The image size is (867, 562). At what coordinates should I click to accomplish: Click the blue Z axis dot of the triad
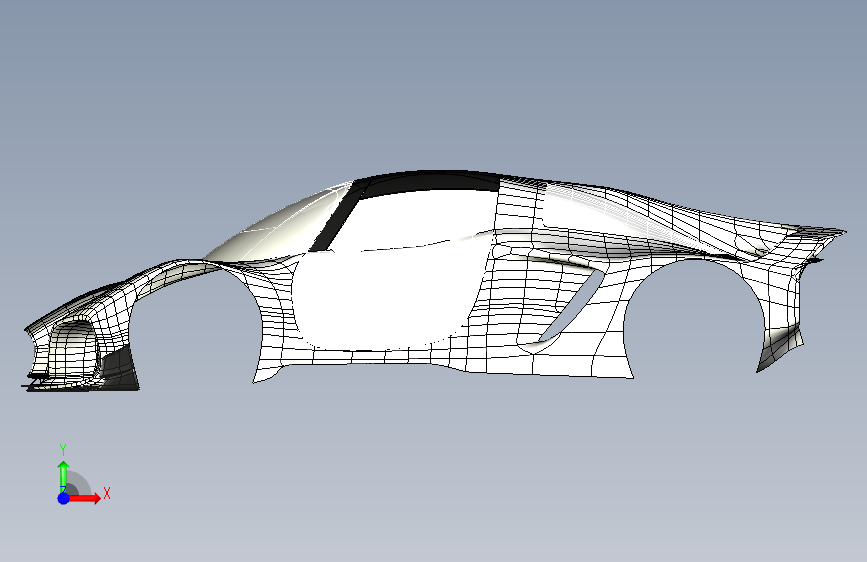pos(63,498)
